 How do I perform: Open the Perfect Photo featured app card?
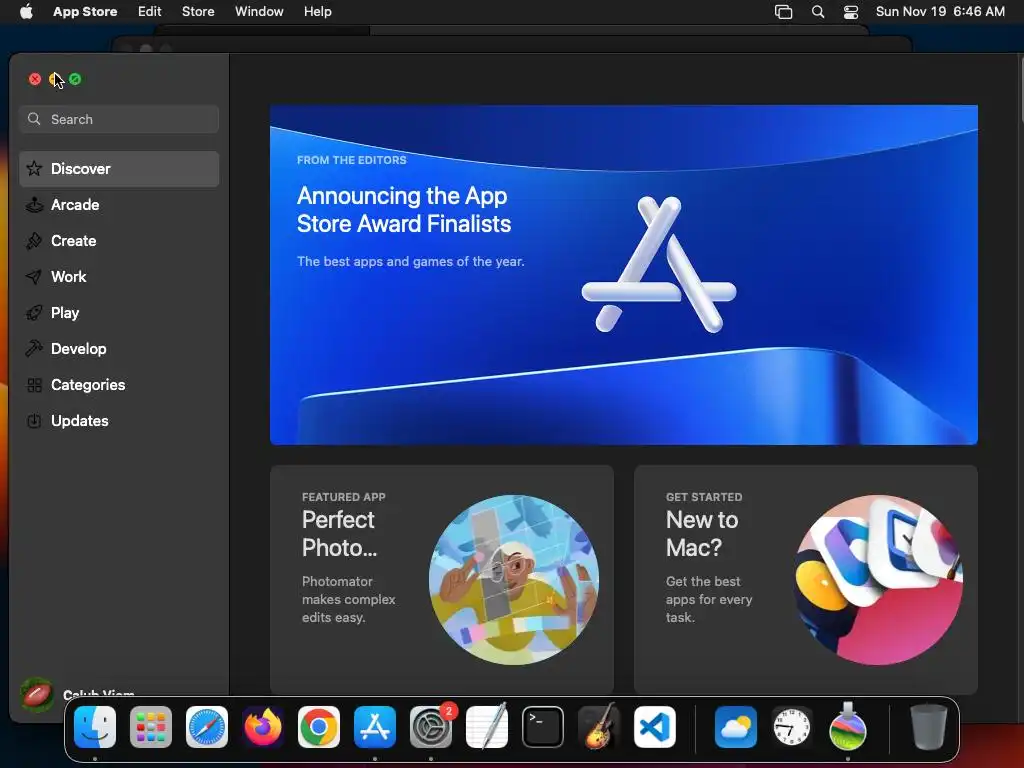coord(441,579)
